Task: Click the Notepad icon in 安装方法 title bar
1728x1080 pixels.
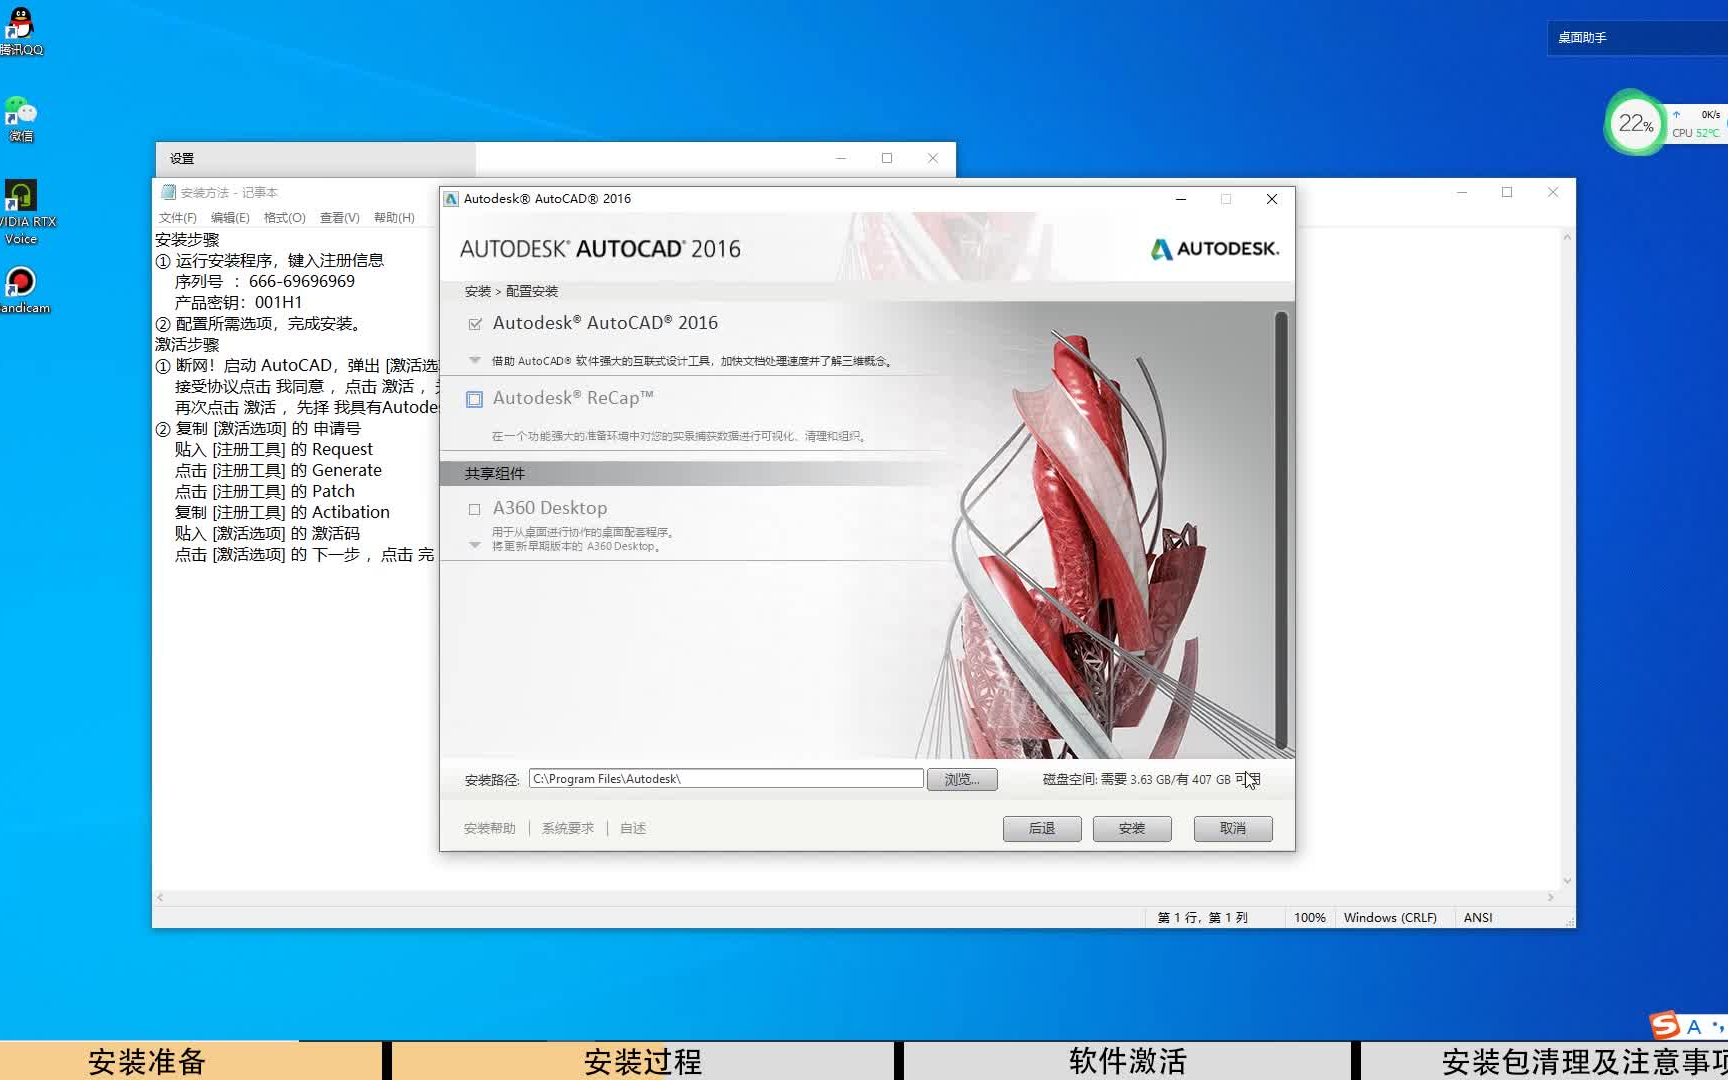Action: pyautogui.click(x=167, y=191)
